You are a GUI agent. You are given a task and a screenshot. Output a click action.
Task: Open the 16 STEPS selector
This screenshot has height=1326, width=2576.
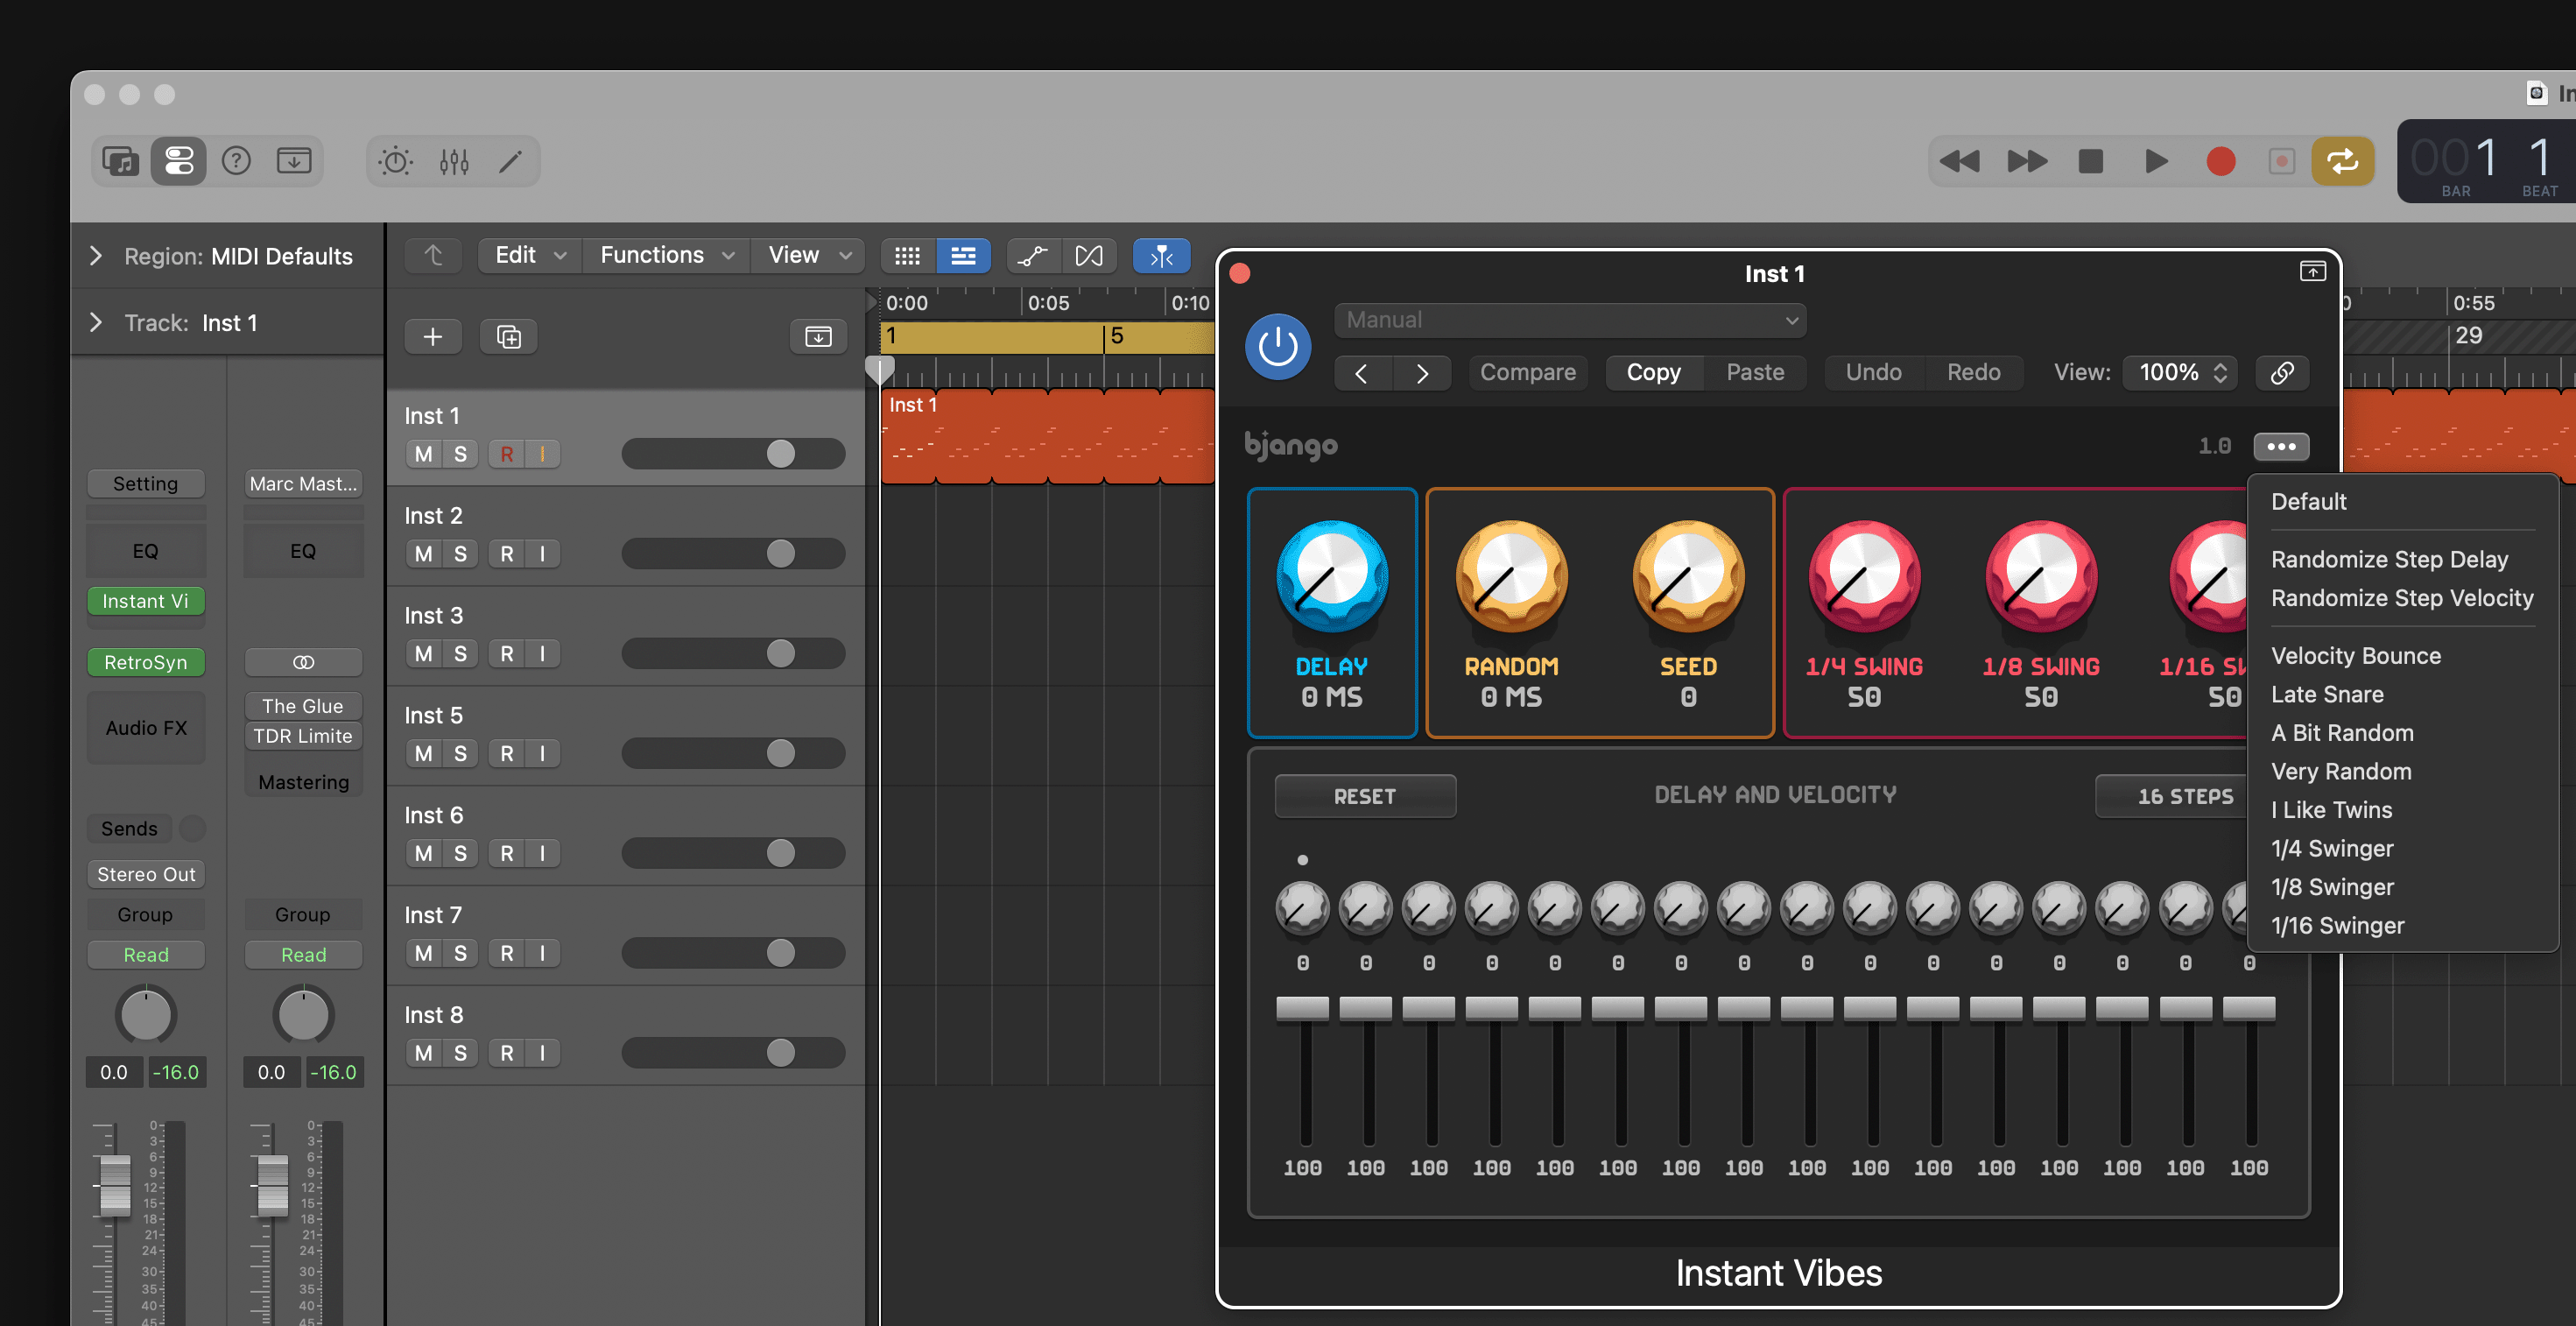[x=2172, y=796]
